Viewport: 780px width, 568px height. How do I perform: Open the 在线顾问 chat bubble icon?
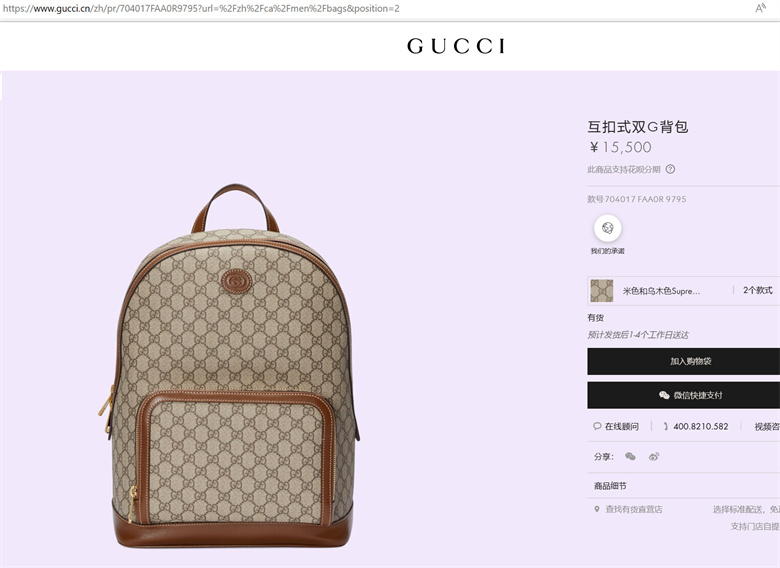point(597,426)
